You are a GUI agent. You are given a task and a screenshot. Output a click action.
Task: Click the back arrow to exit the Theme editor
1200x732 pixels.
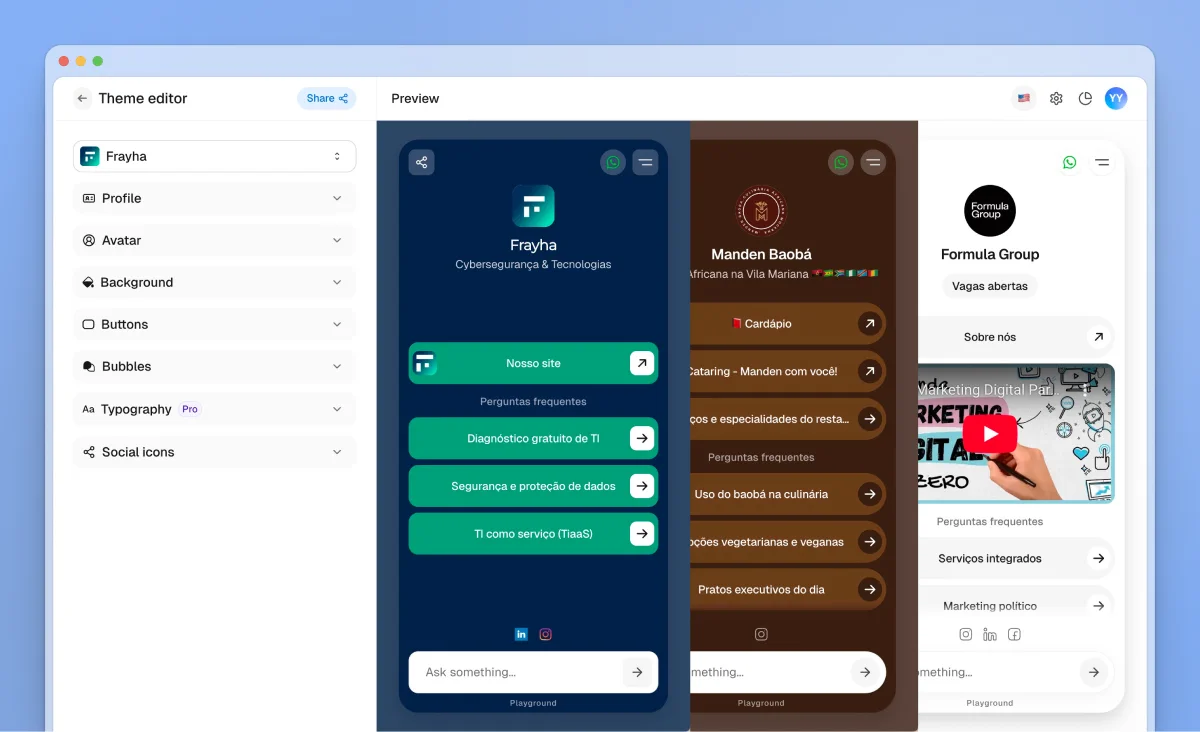(81, 98)
